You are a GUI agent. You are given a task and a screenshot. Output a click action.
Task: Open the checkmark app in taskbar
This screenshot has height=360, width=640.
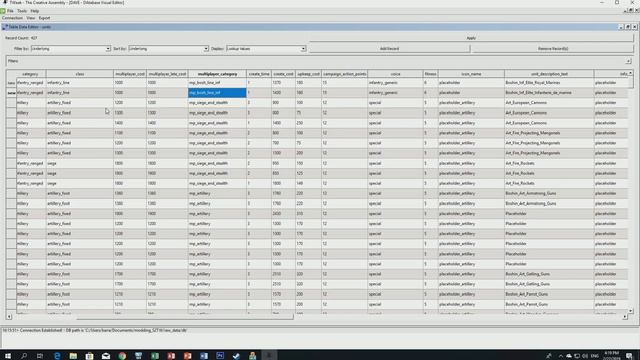tap(236, 356)
